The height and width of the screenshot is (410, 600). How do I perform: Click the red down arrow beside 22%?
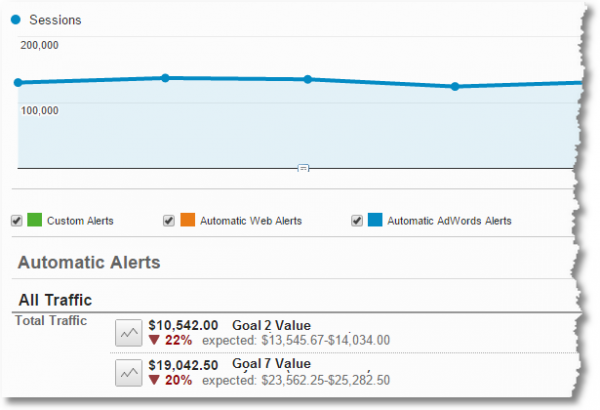153,340
